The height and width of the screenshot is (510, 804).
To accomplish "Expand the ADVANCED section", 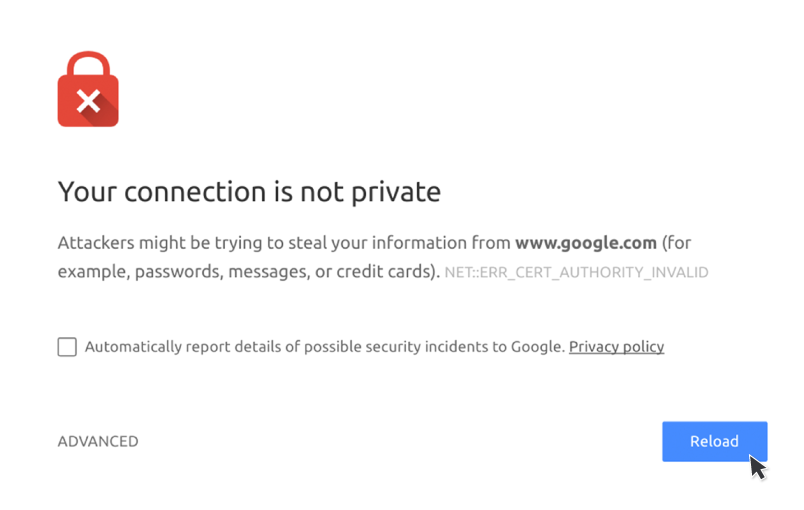I will tap(98, 441).
